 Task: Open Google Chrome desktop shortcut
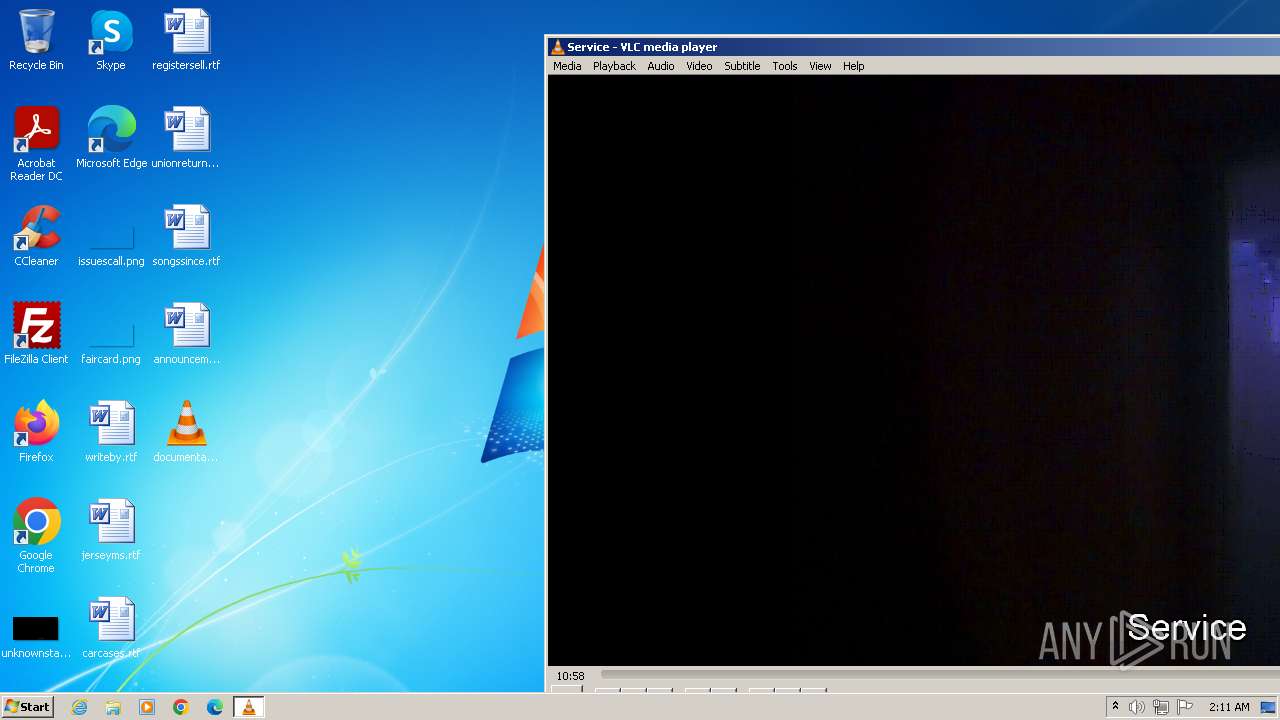pos(36,536)
